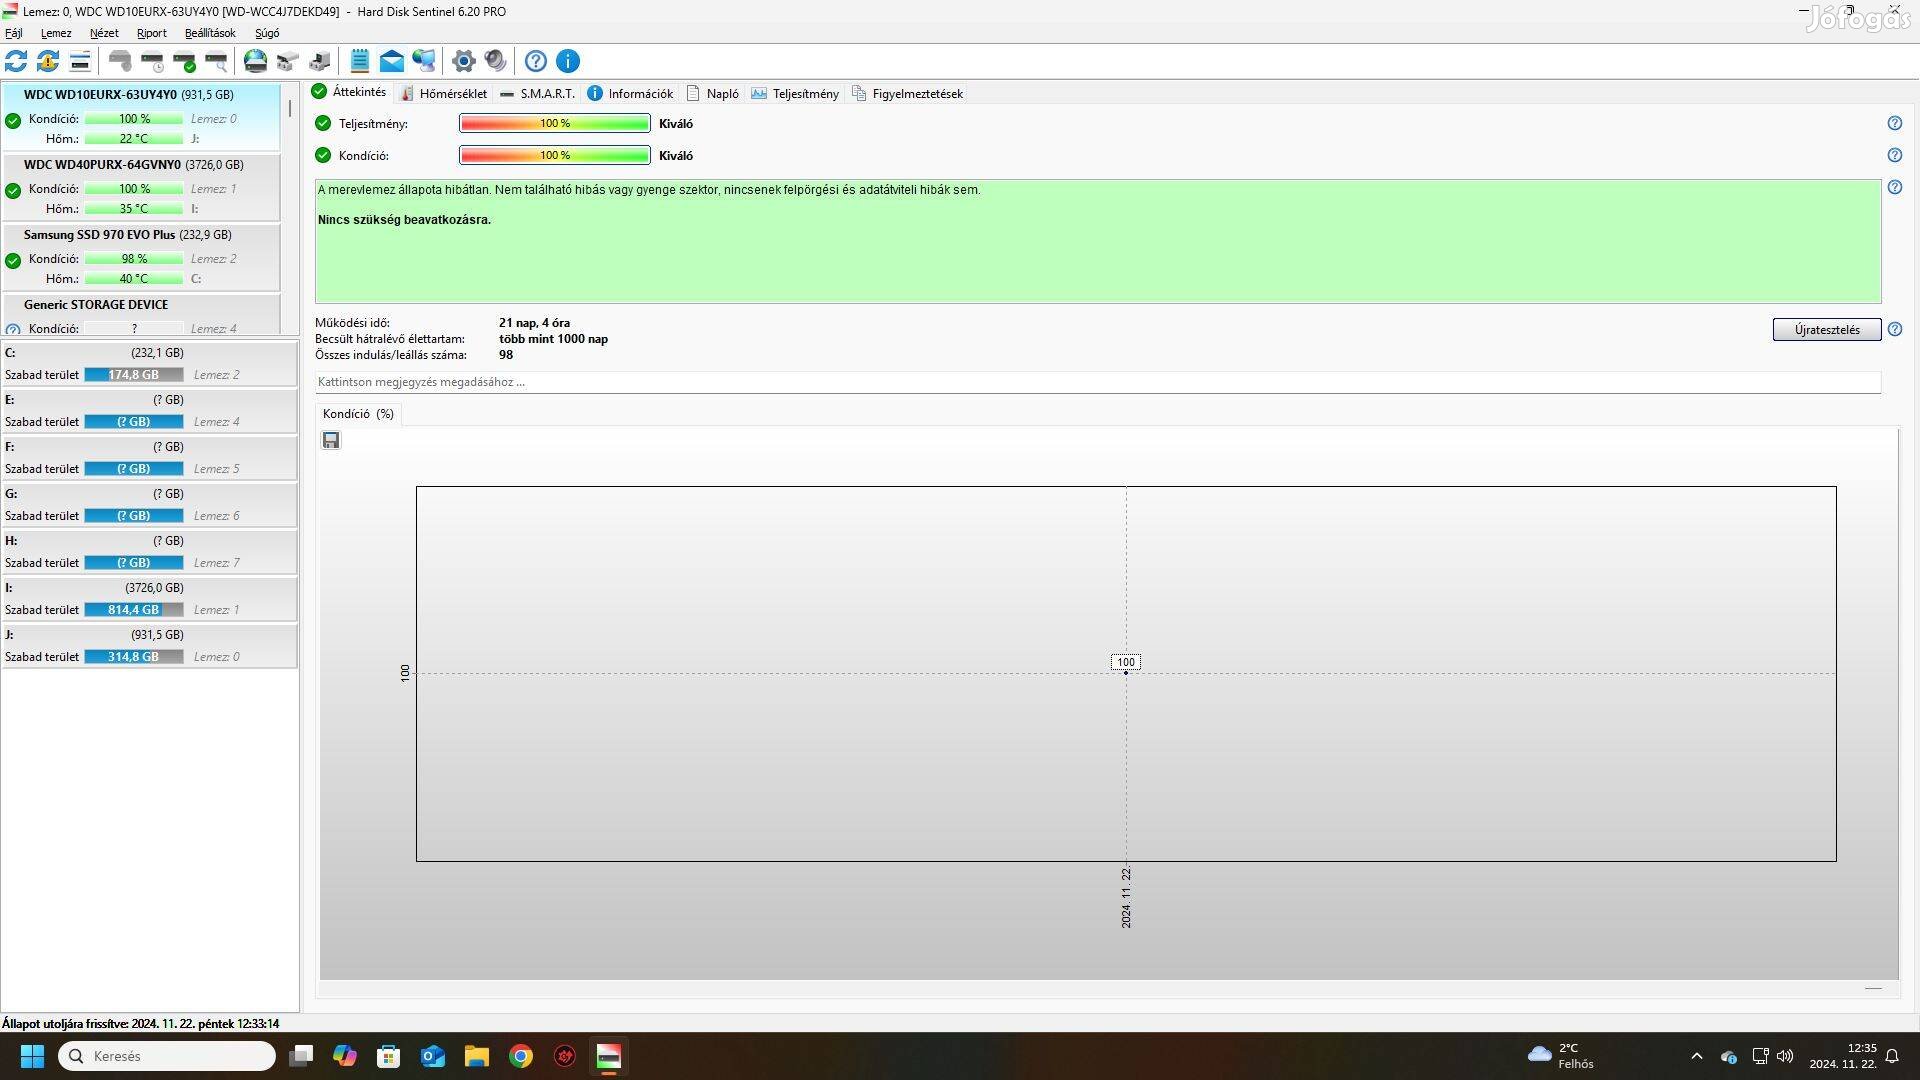Click the question mark help toolbar icon

(x=536, y=61)
